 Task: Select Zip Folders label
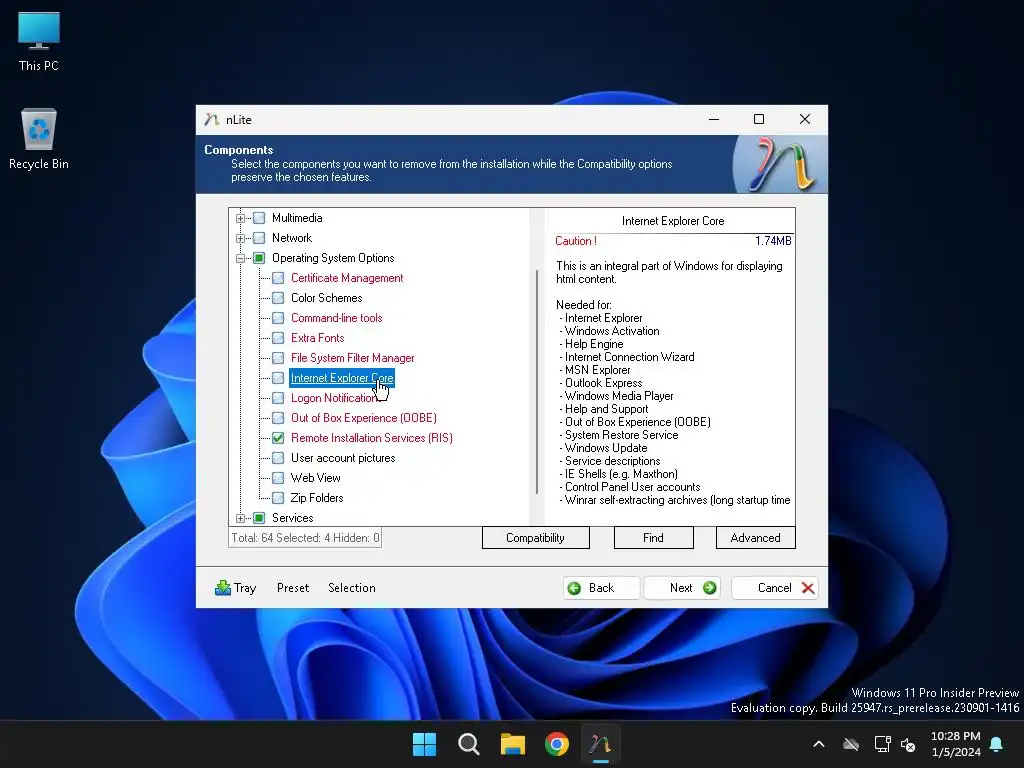tap(317, 498)
